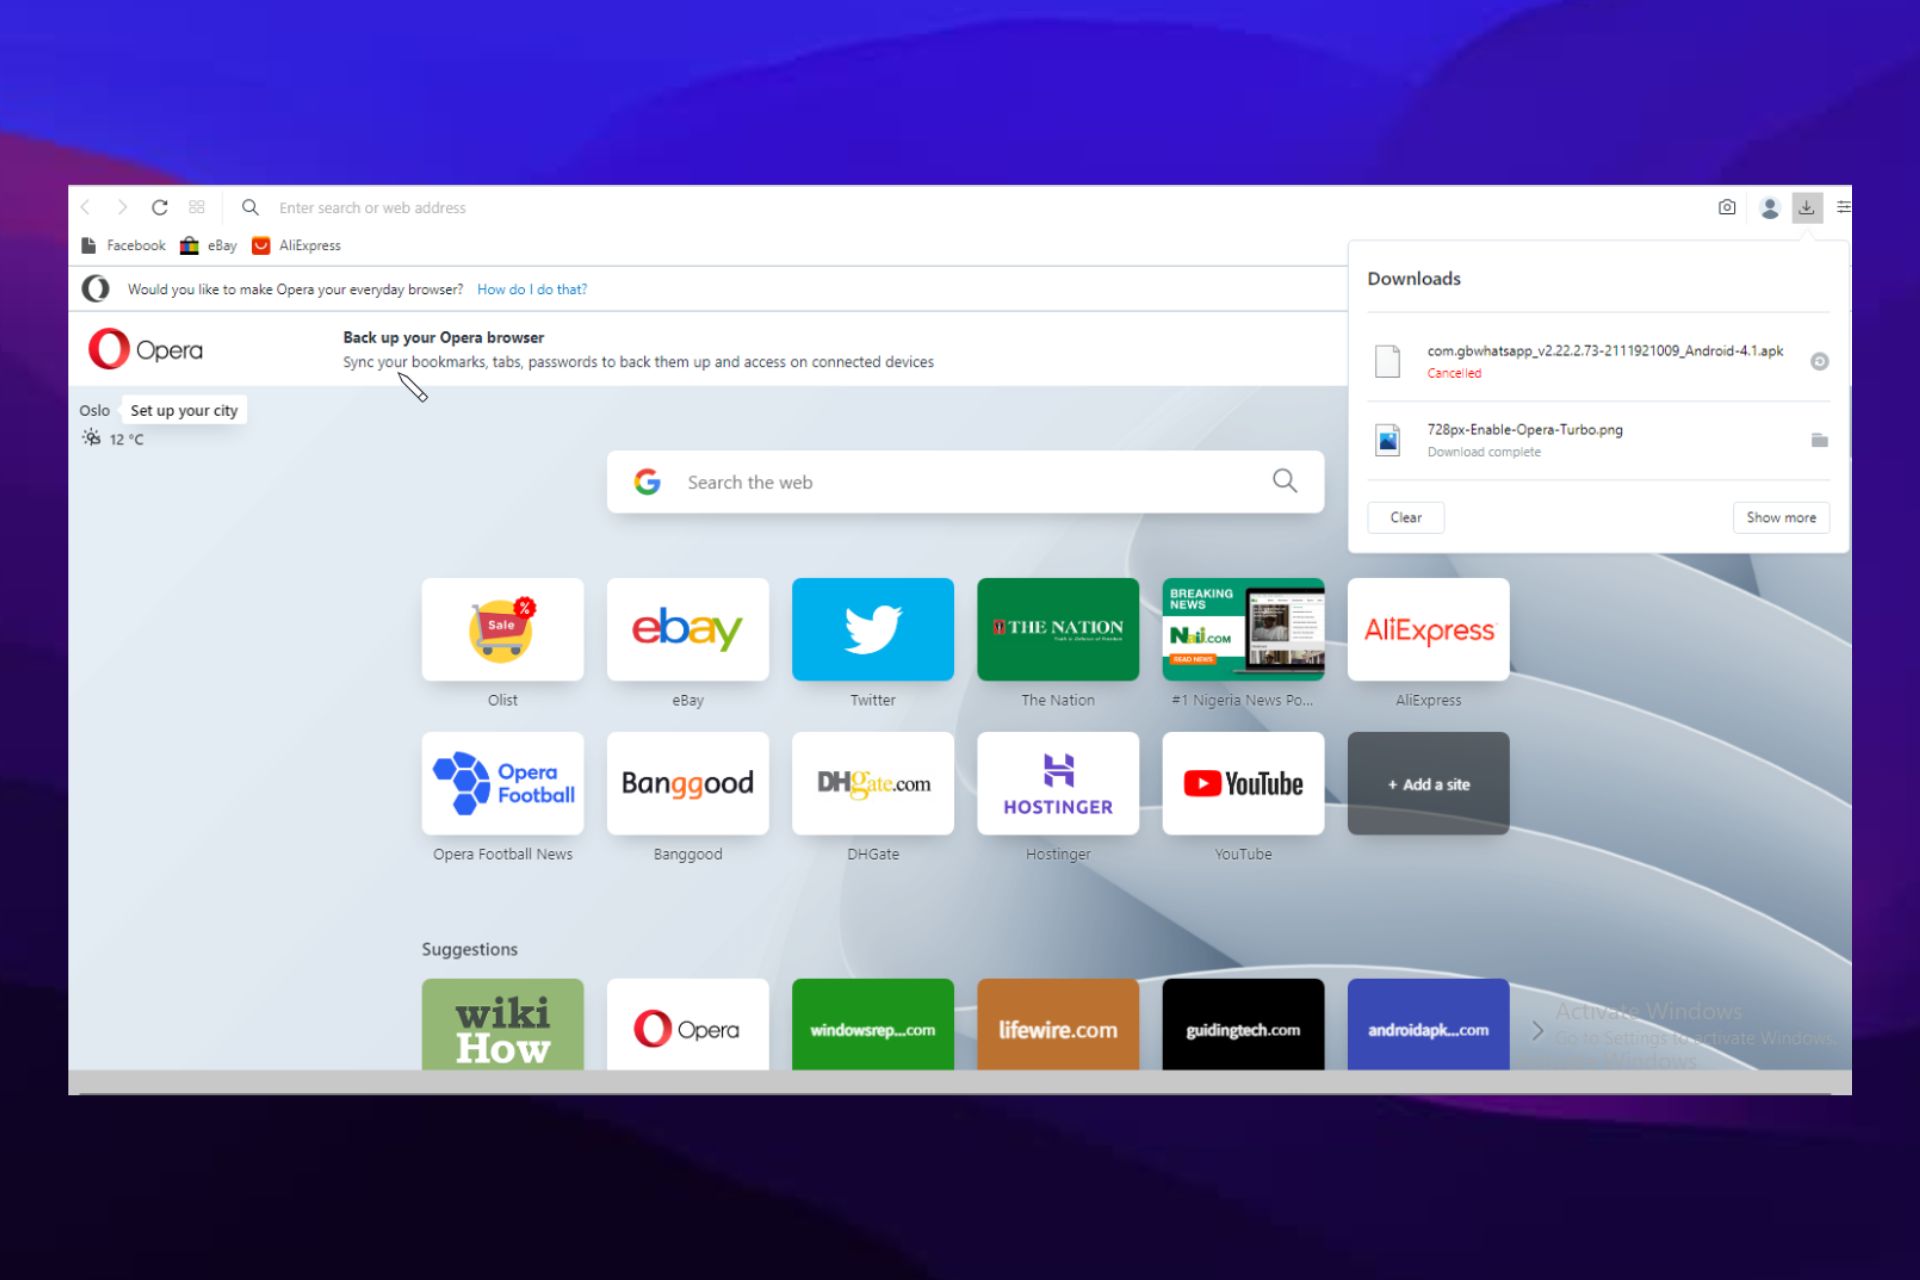Open the AliExpress bookmark in the bookmarks bar
The image size is (1920, 1280).
pos(297,245)
